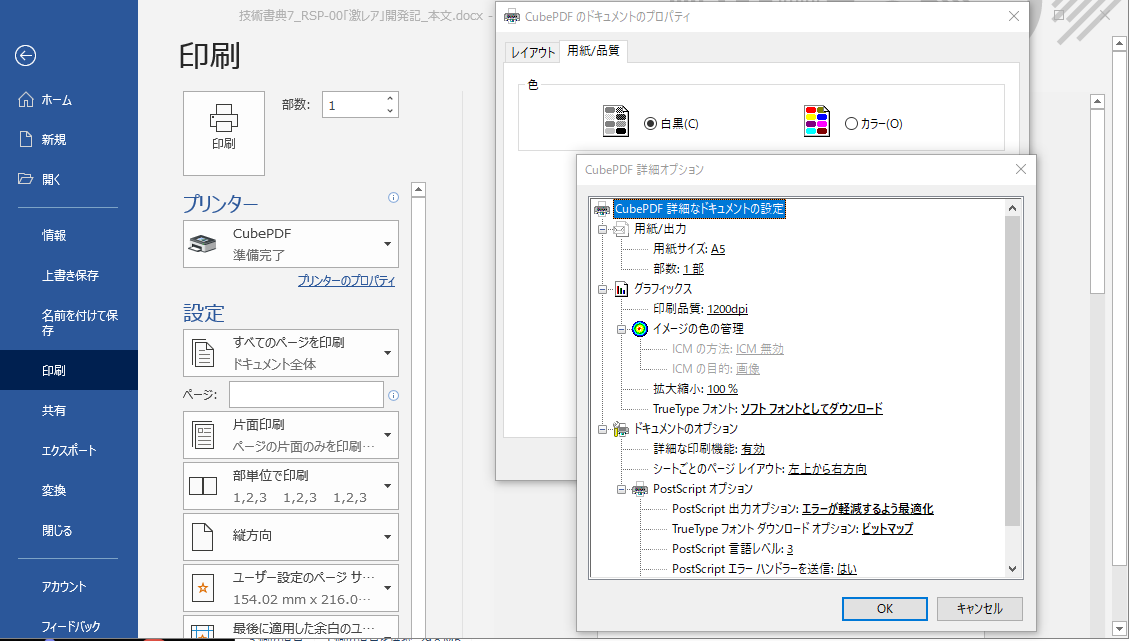Open 最後に適用した余白 margins dropdown
Screen dimensions: 1129x641
(291, 627)
